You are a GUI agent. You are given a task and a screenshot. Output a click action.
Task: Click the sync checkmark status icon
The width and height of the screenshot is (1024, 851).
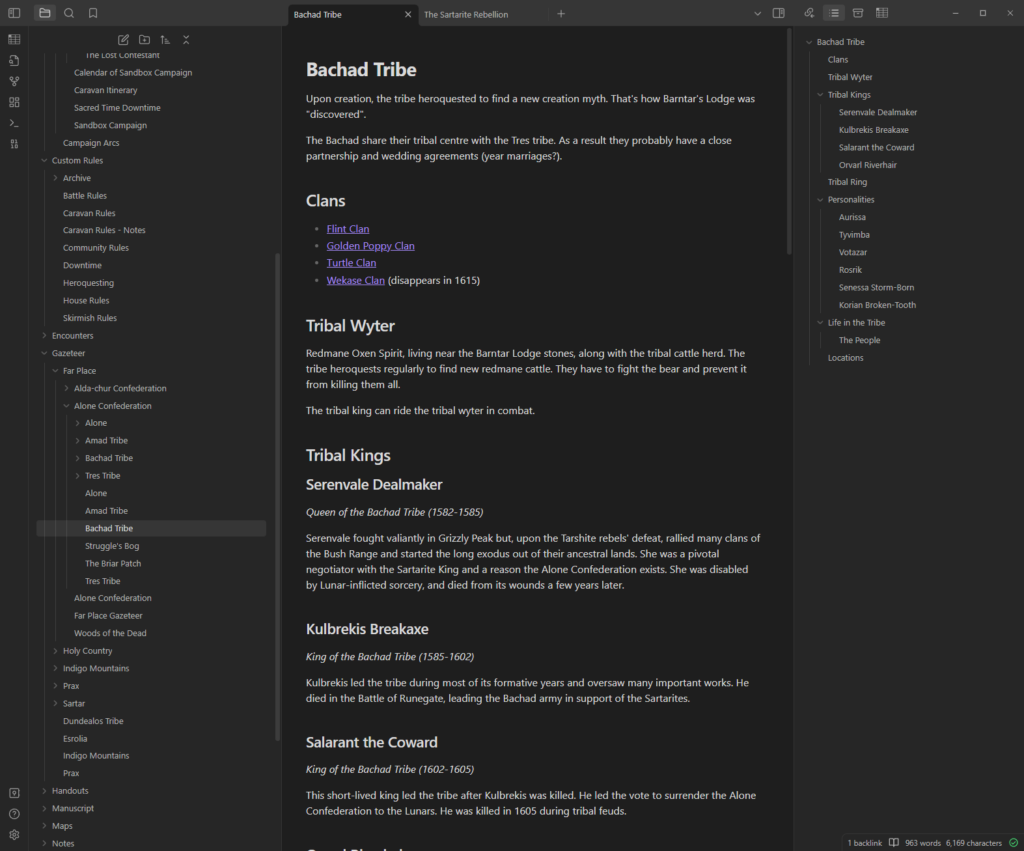pos(1014,843)
